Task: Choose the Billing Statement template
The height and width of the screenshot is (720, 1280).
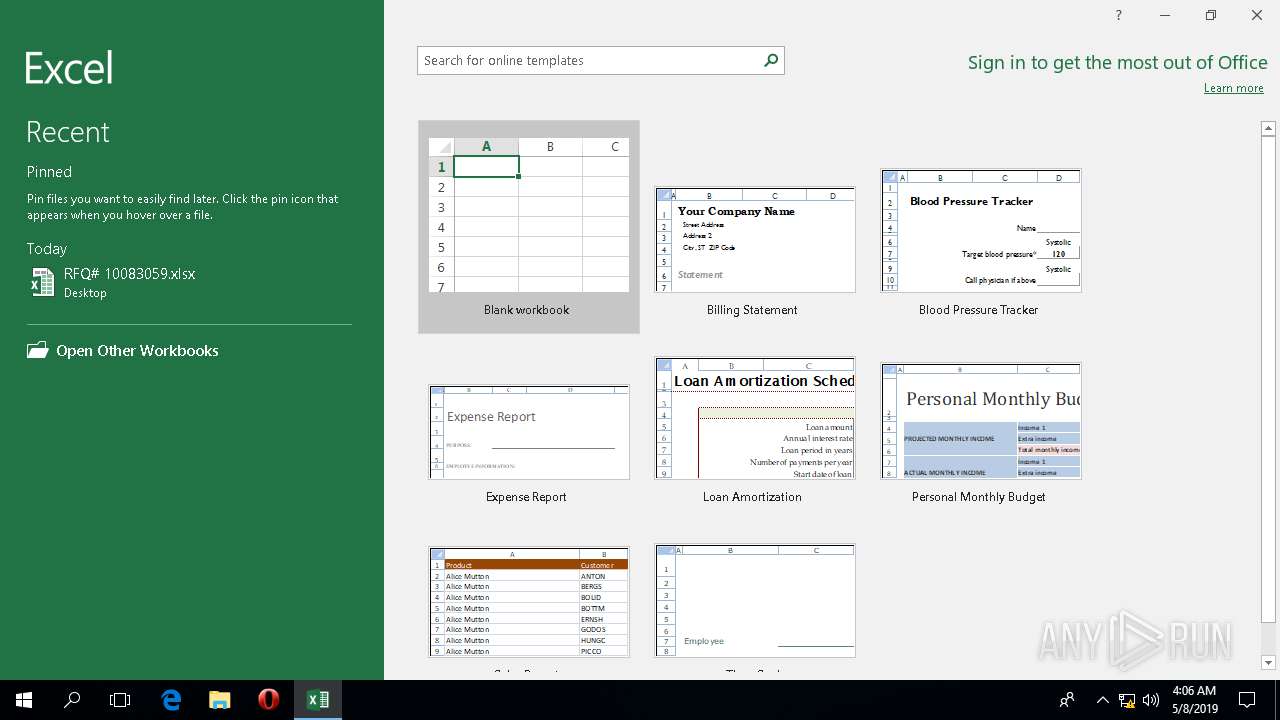Action: [755, 240]
